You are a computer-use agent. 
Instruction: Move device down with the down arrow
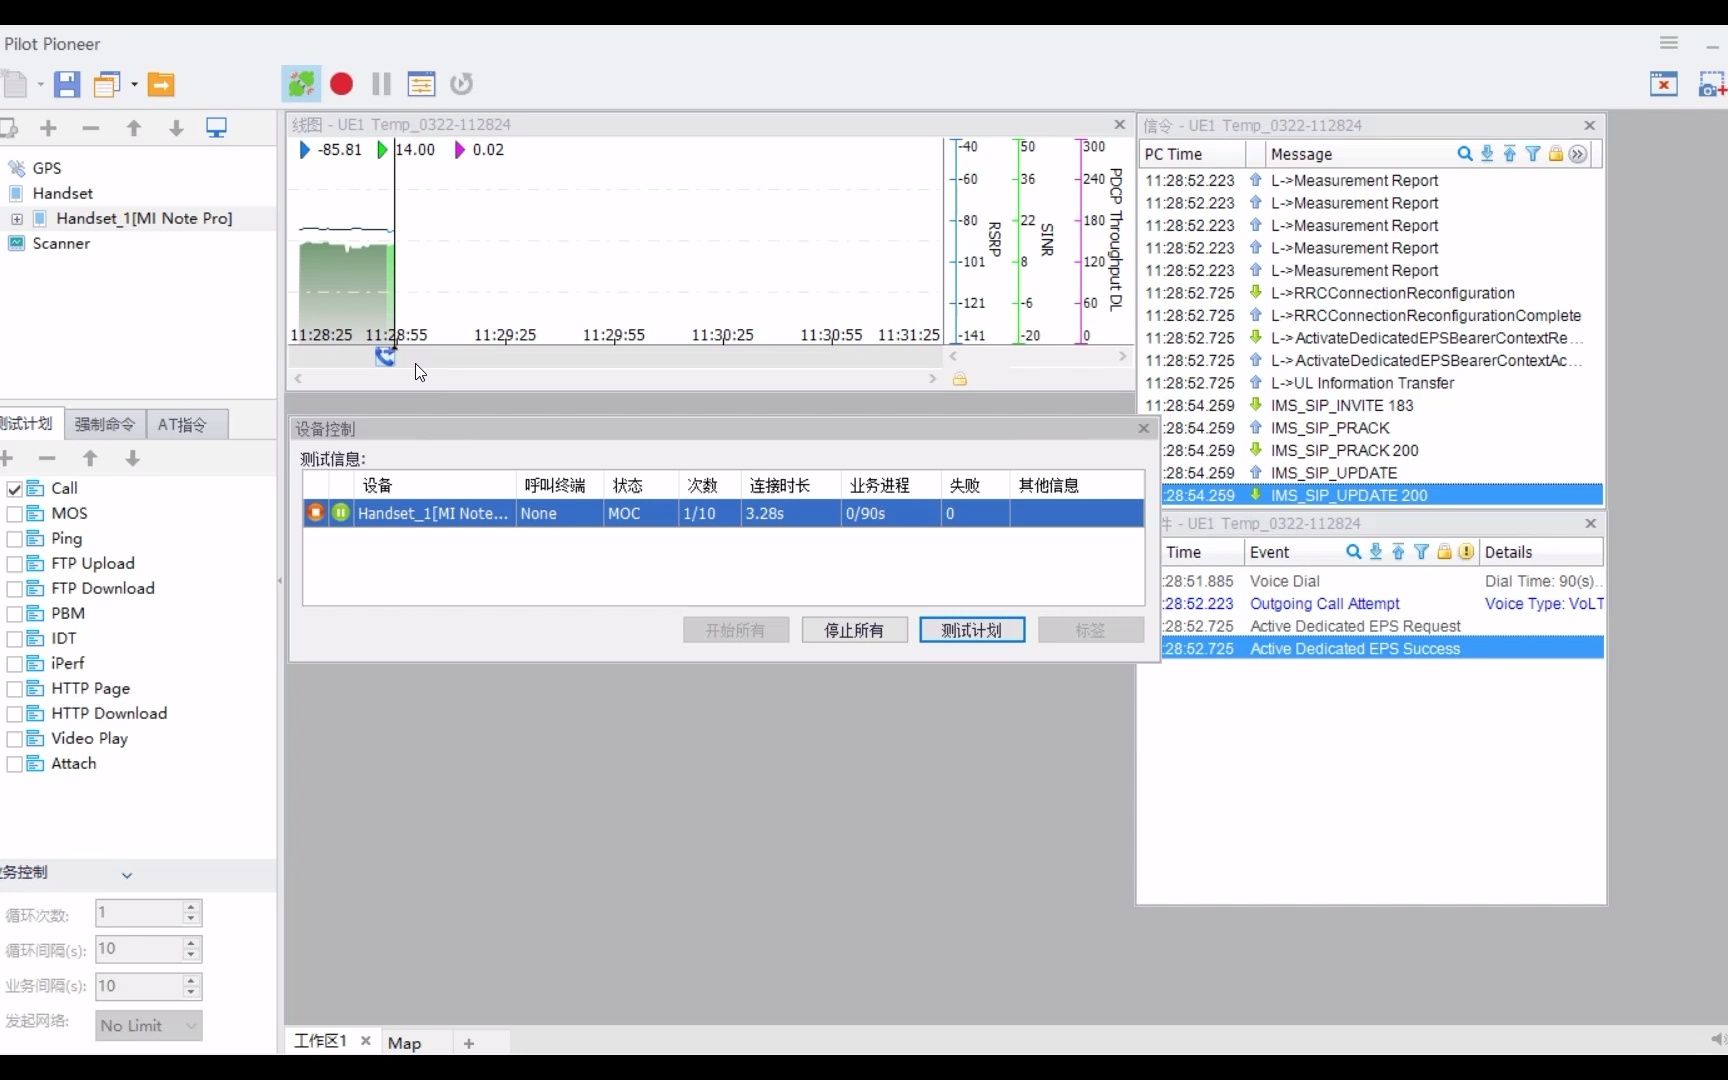click(176, 128)
